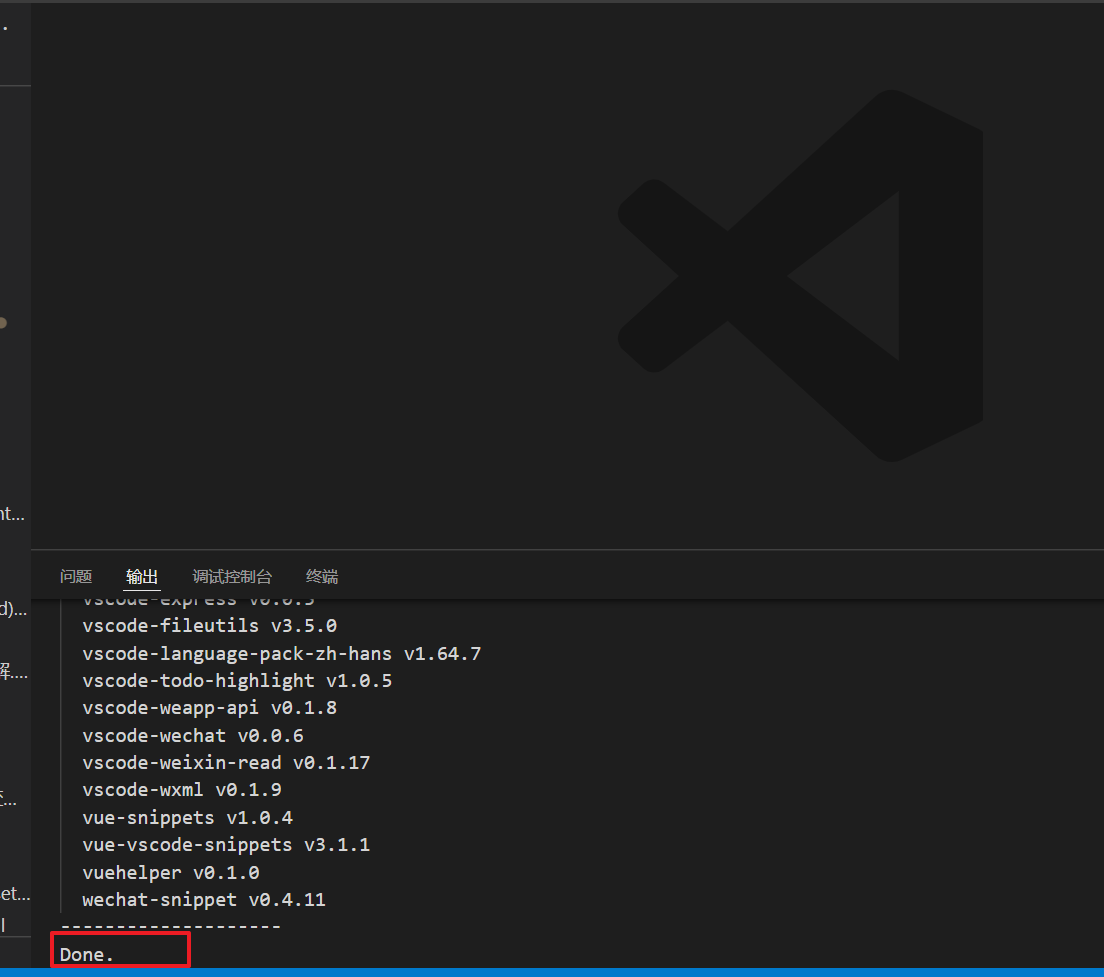Switch to the 问题 panel tab
1104x977 pixels.
point(76,576)
